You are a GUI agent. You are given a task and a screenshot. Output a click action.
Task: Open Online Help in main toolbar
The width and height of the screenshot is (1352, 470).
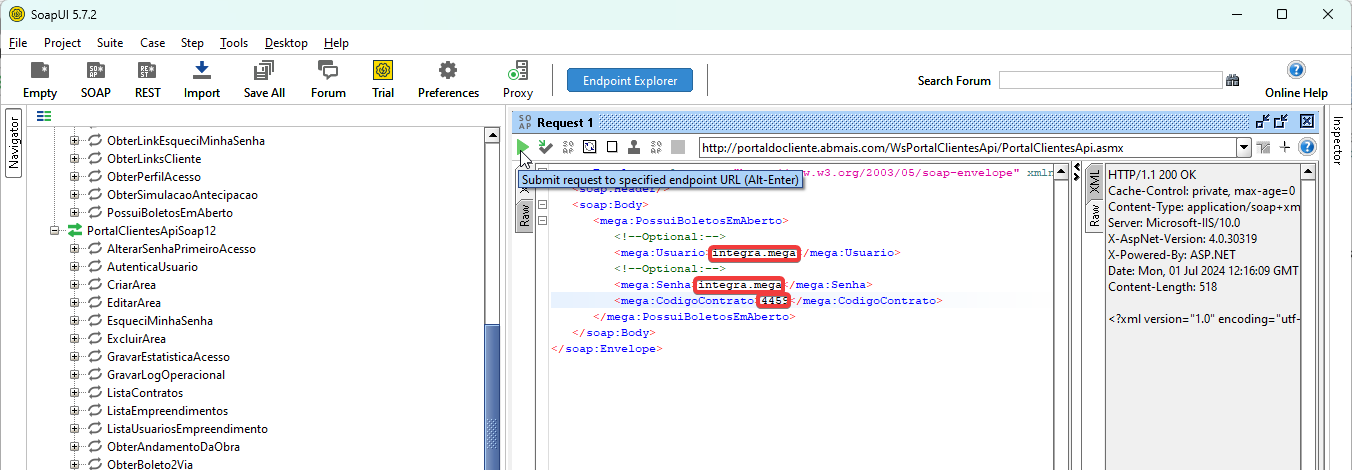(x=1296, y=80)
